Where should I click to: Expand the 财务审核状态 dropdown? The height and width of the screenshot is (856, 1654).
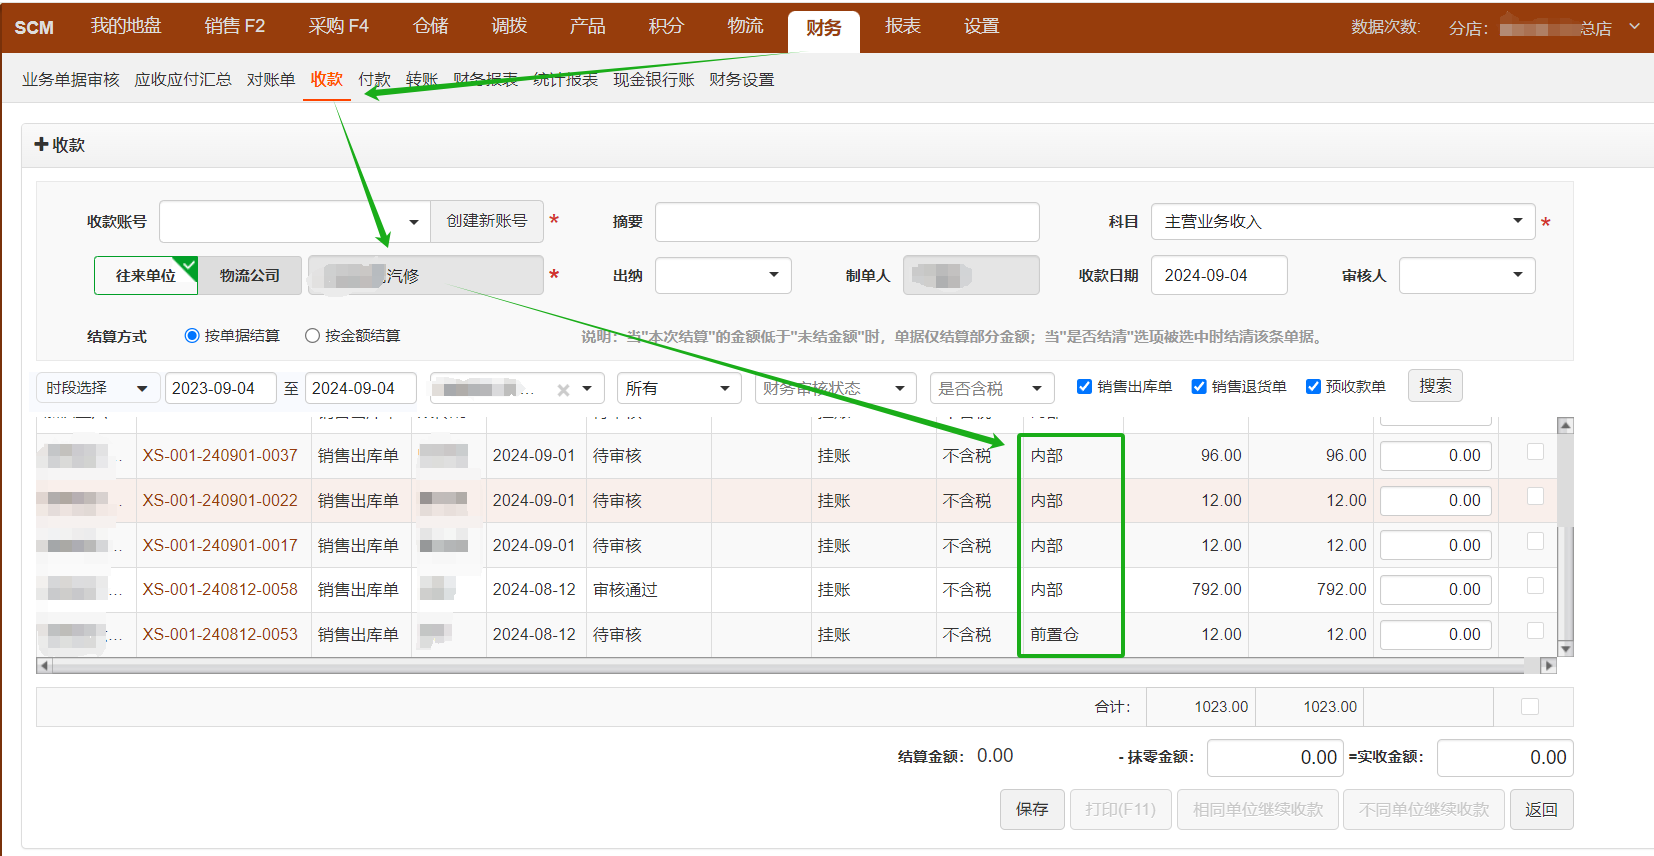[x=835, y=388]
